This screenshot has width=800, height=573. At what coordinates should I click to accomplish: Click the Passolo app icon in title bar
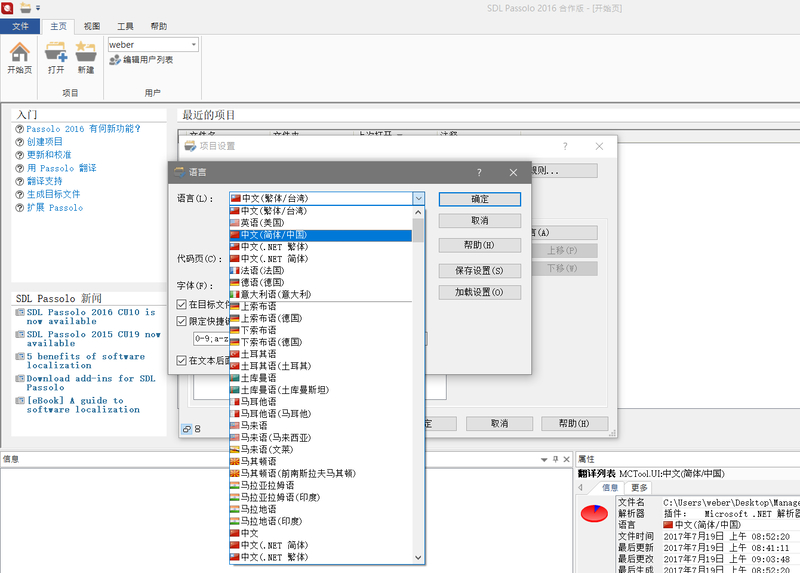[8, 8]
